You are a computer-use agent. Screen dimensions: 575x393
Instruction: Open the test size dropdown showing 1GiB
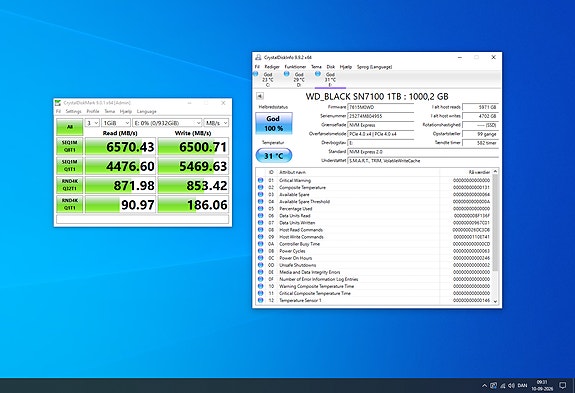[x=116, y=123]
